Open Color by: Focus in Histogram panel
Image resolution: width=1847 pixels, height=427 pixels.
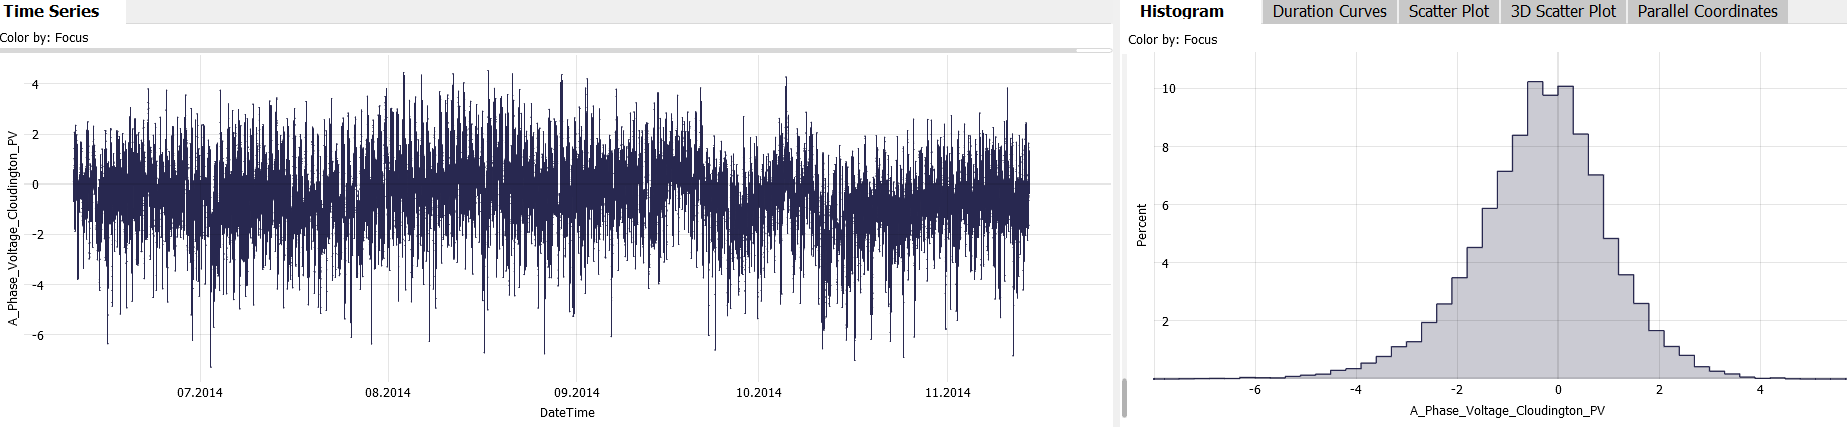[1172, 40]
